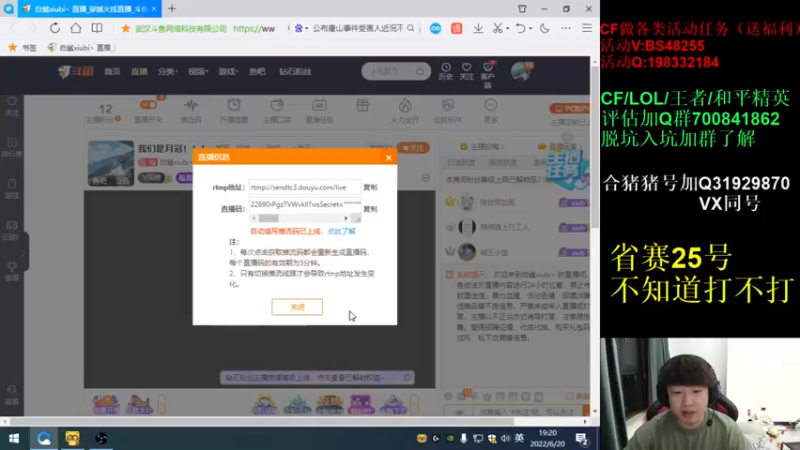Open the gift box icon

click(362, 106)
